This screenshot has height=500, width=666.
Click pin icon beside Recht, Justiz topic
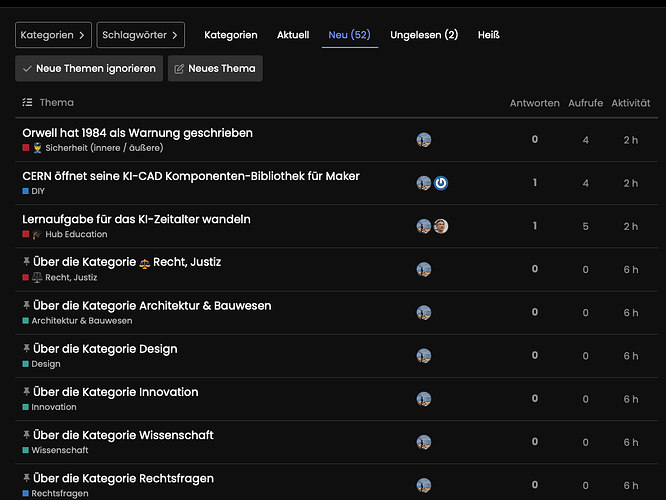[x=26, y=261]
